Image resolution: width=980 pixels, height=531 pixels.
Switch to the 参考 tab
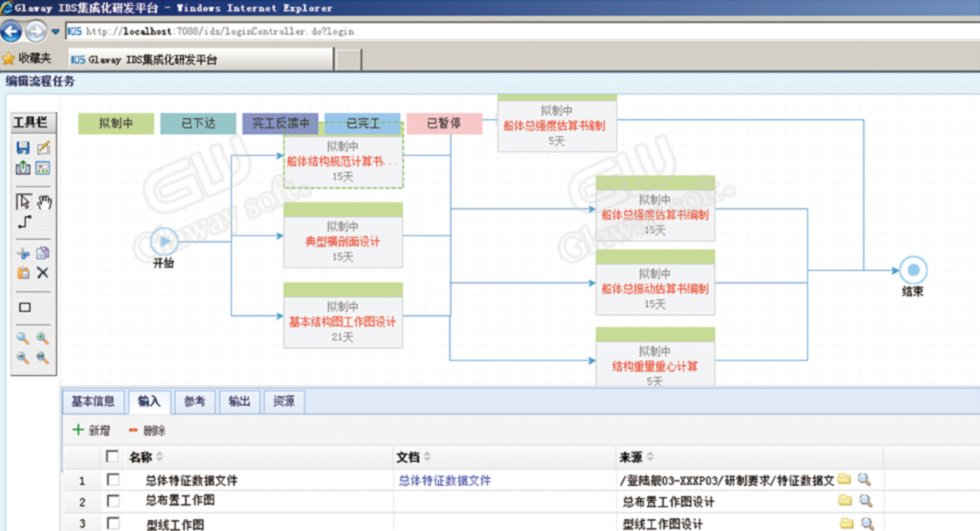click(x=194, y=402)
